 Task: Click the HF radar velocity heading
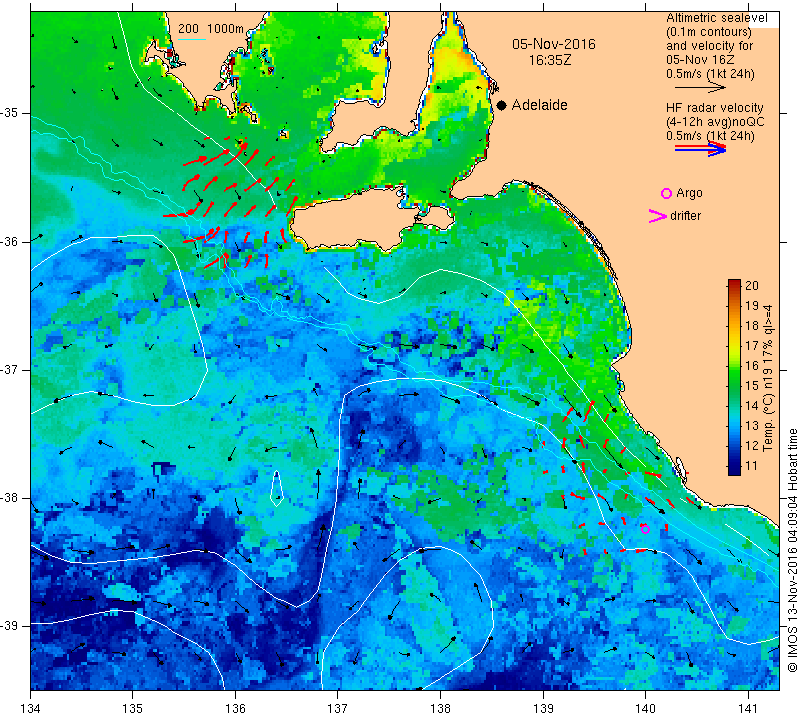coord(714,108)
